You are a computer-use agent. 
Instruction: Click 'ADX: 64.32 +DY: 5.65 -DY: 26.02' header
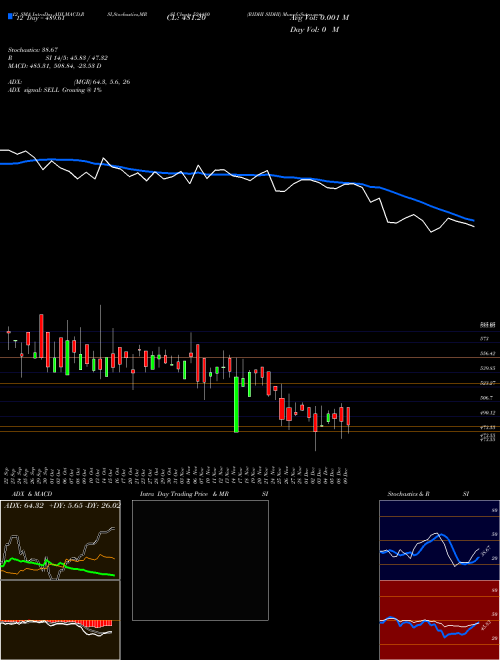[x=62, y=505]
